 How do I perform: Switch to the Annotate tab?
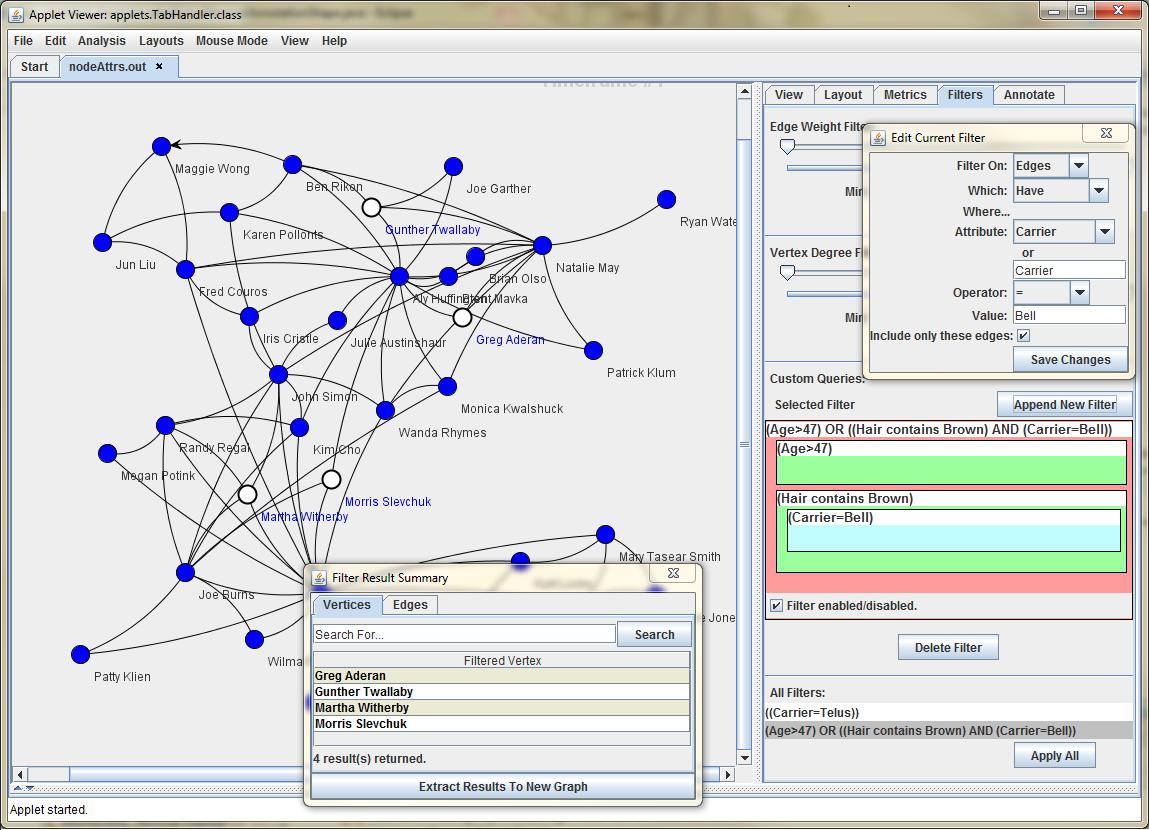pyautogui.click(x=1029, y=95)
